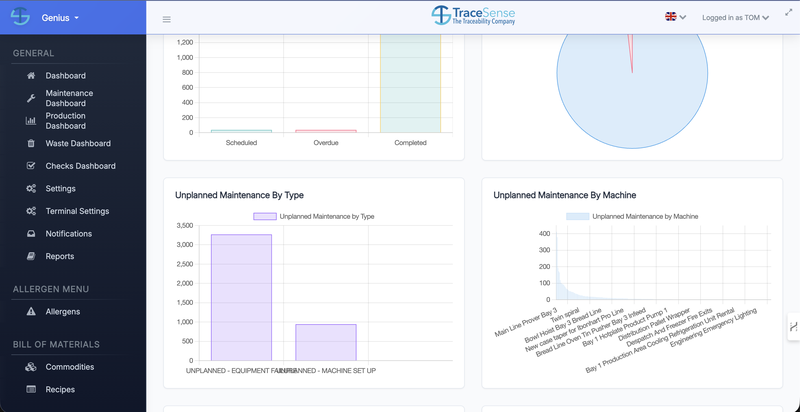Open the Genius site dropdown
Viewport: 800px width, 412px height.
pyautogui.click(x=61, y=18)
